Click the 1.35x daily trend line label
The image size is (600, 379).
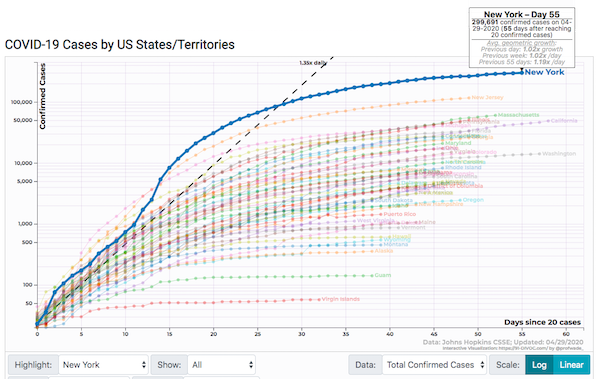313,62
